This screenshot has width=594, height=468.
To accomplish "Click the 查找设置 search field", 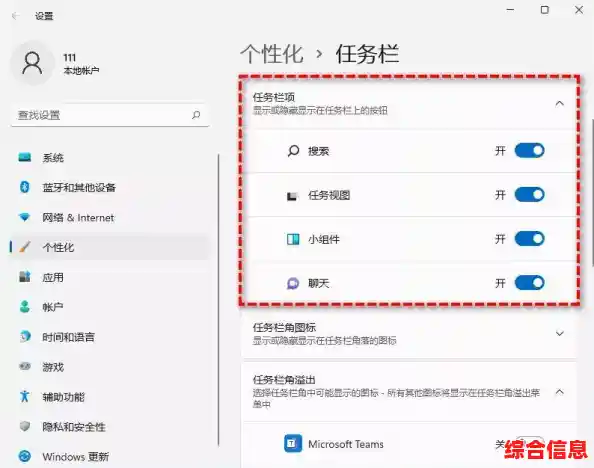I will (110, 115).
